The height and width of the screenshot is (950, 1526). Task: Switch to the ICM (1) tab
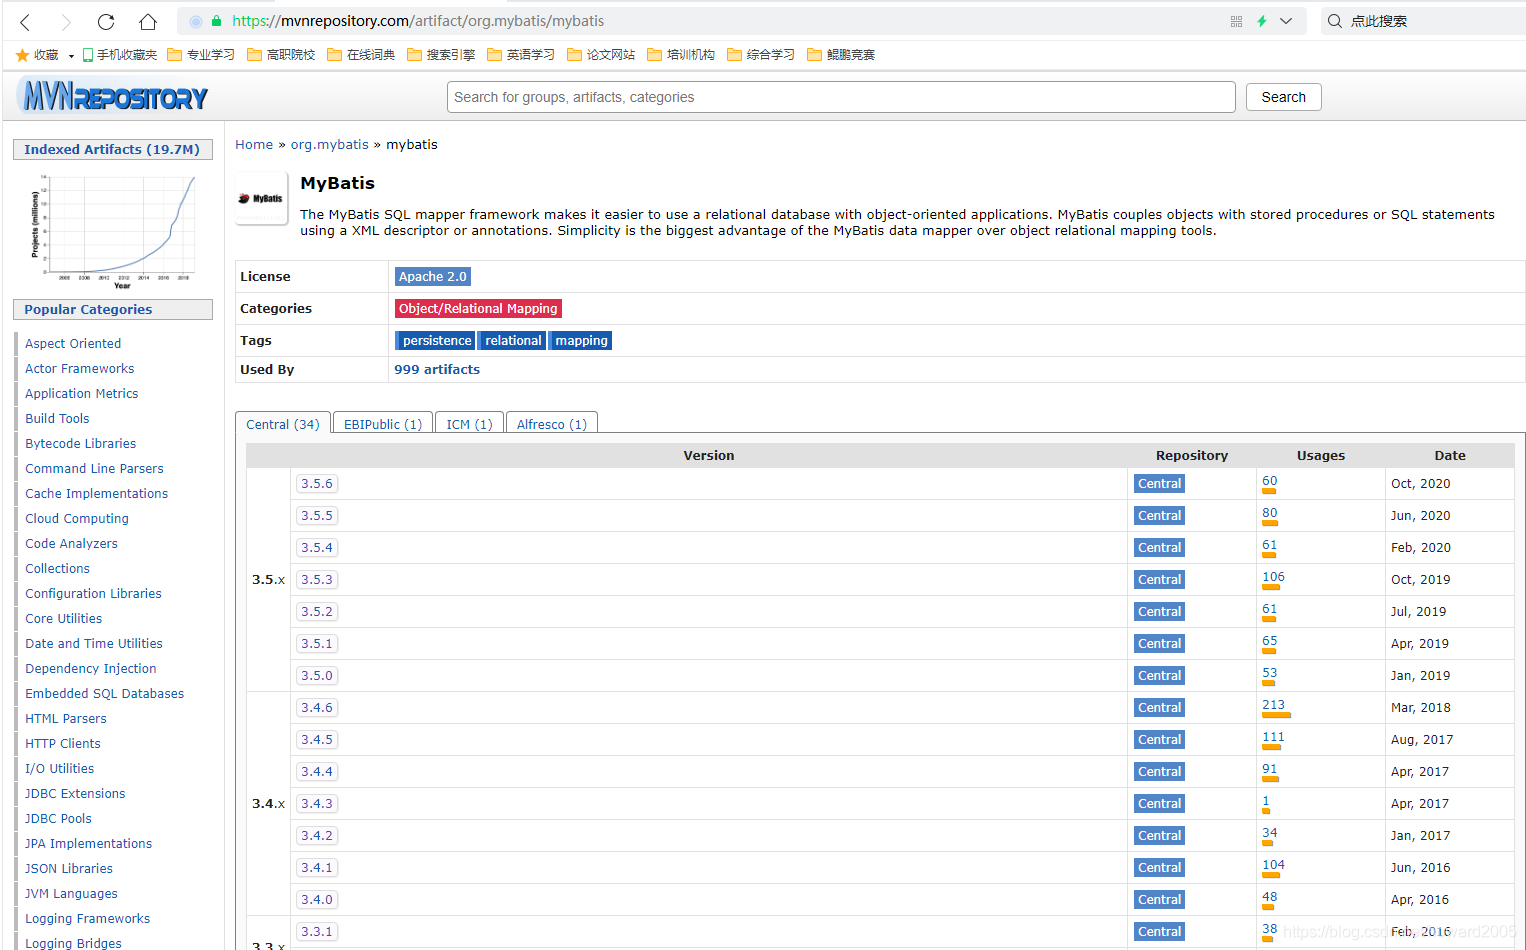(469, 424)
